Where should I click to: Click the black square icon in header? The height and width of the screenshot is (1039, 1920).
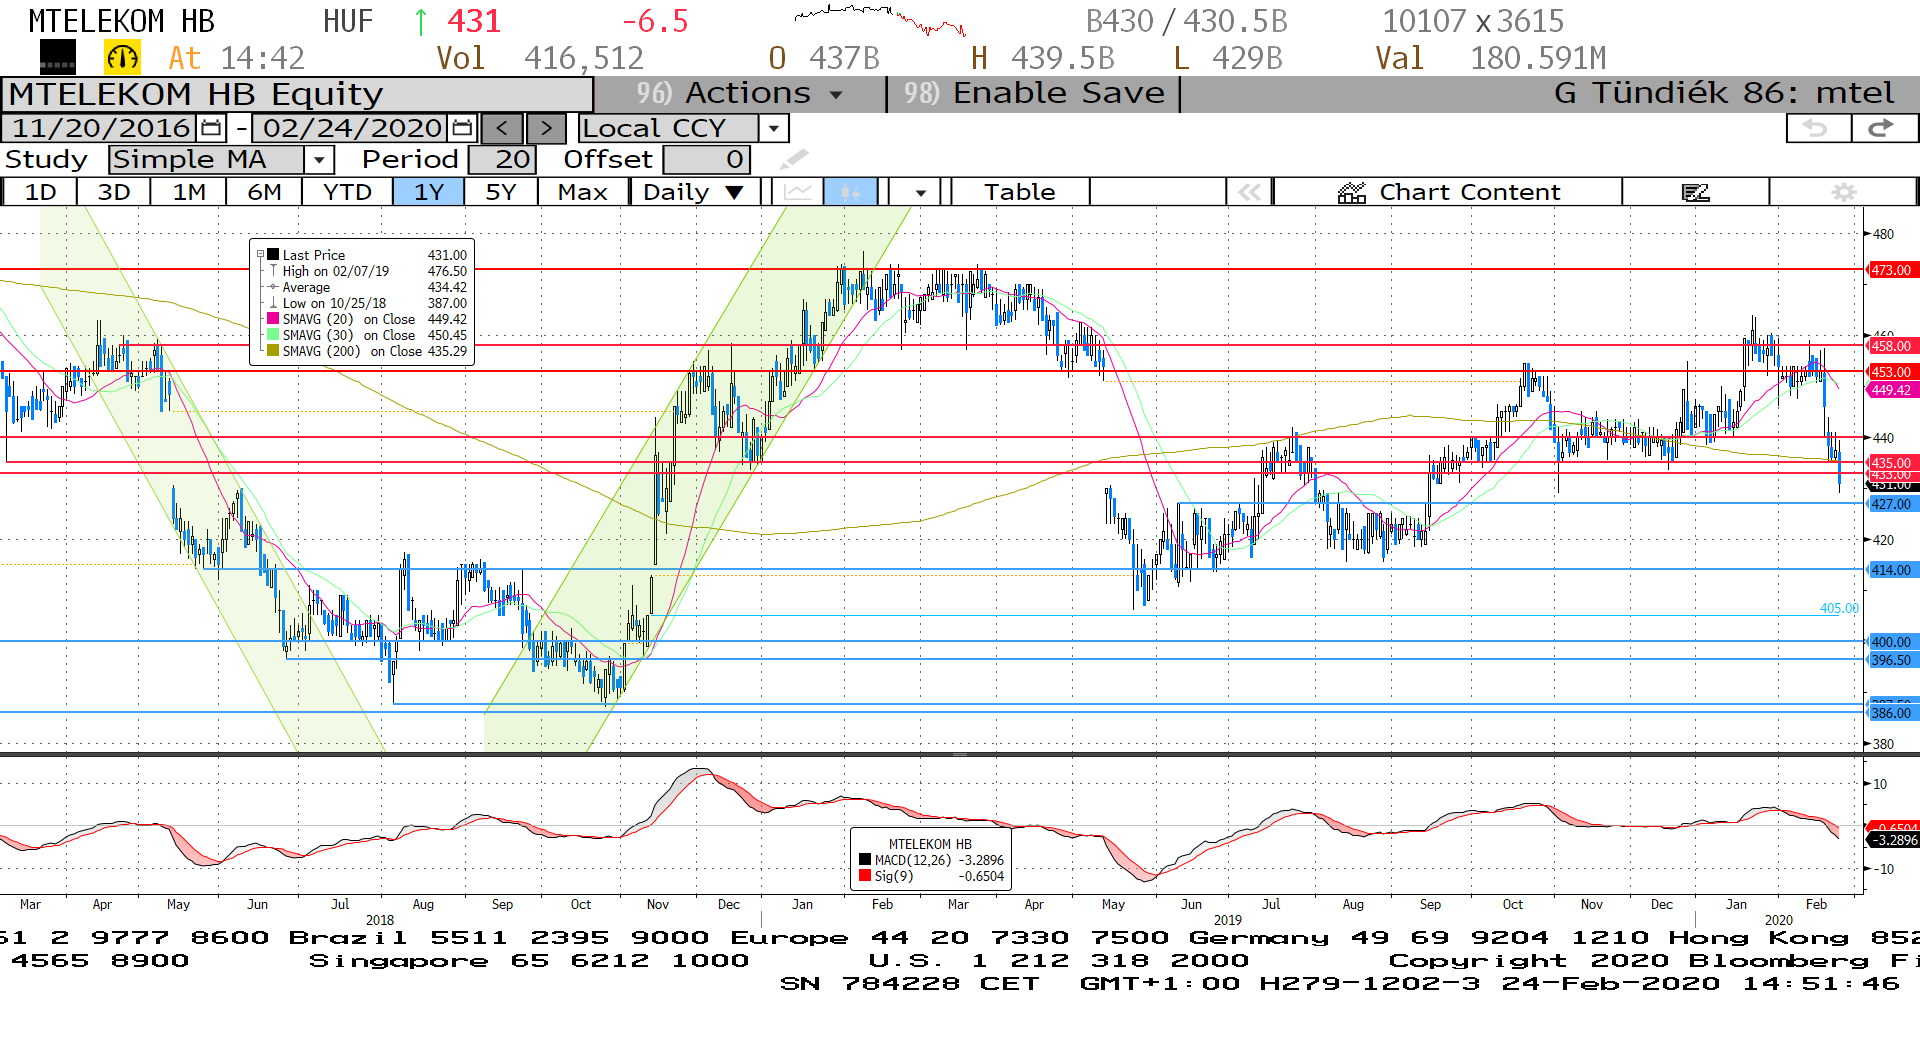[x=58, y=58]
